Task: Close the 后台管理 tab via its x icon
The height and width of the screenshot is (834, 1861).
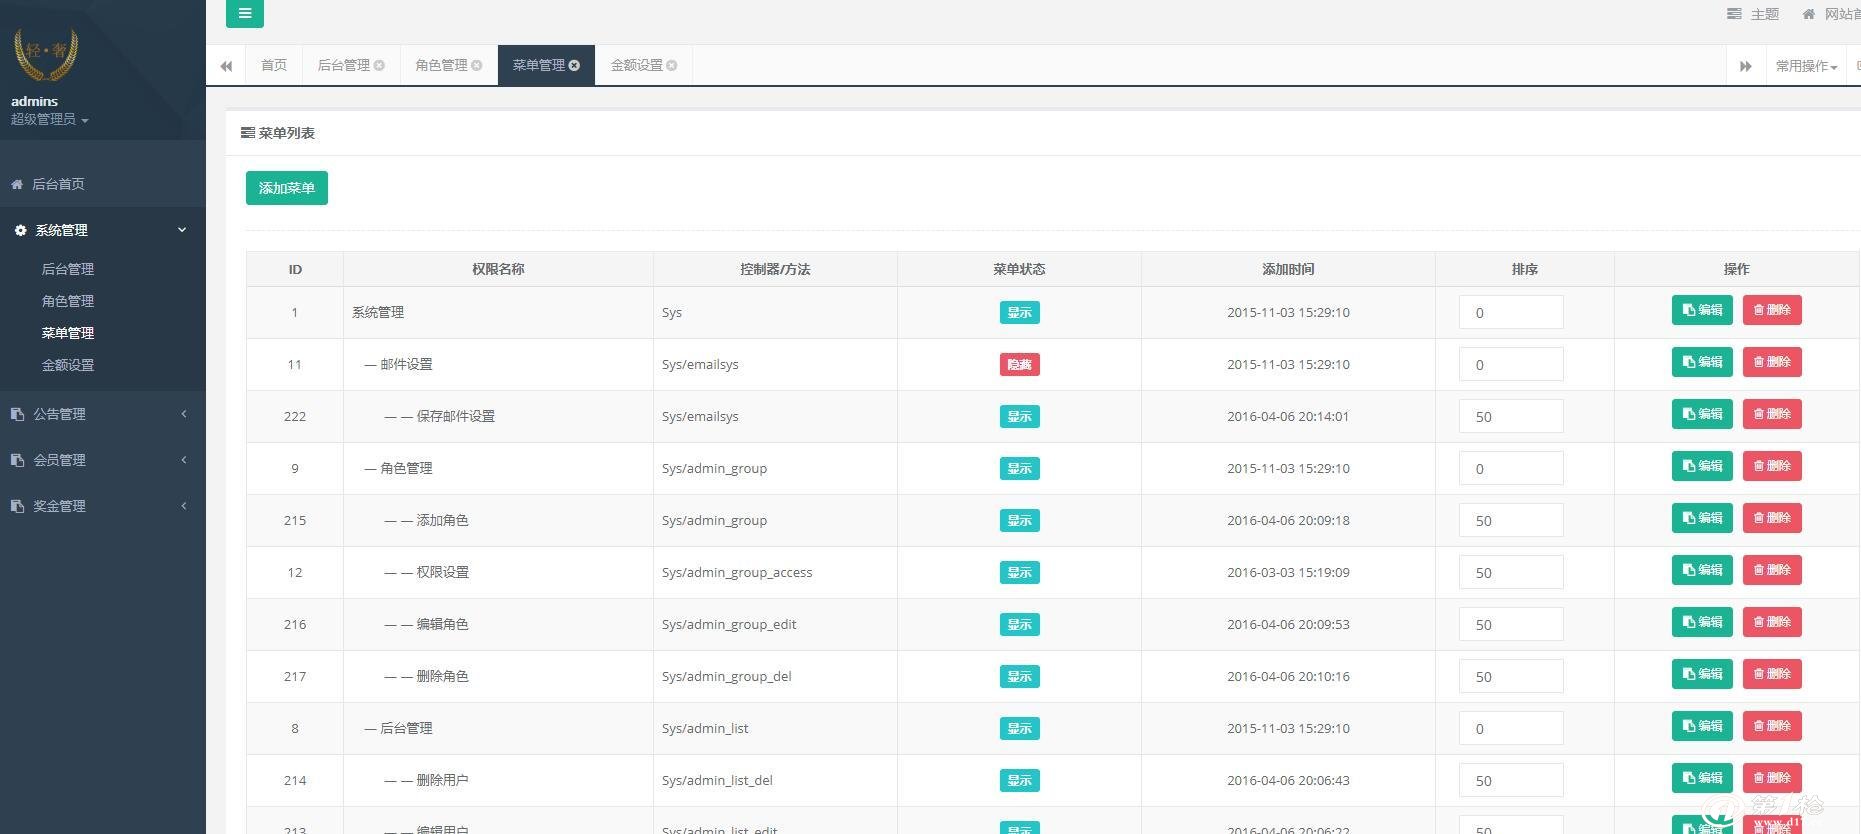Action: pos(379,66)
